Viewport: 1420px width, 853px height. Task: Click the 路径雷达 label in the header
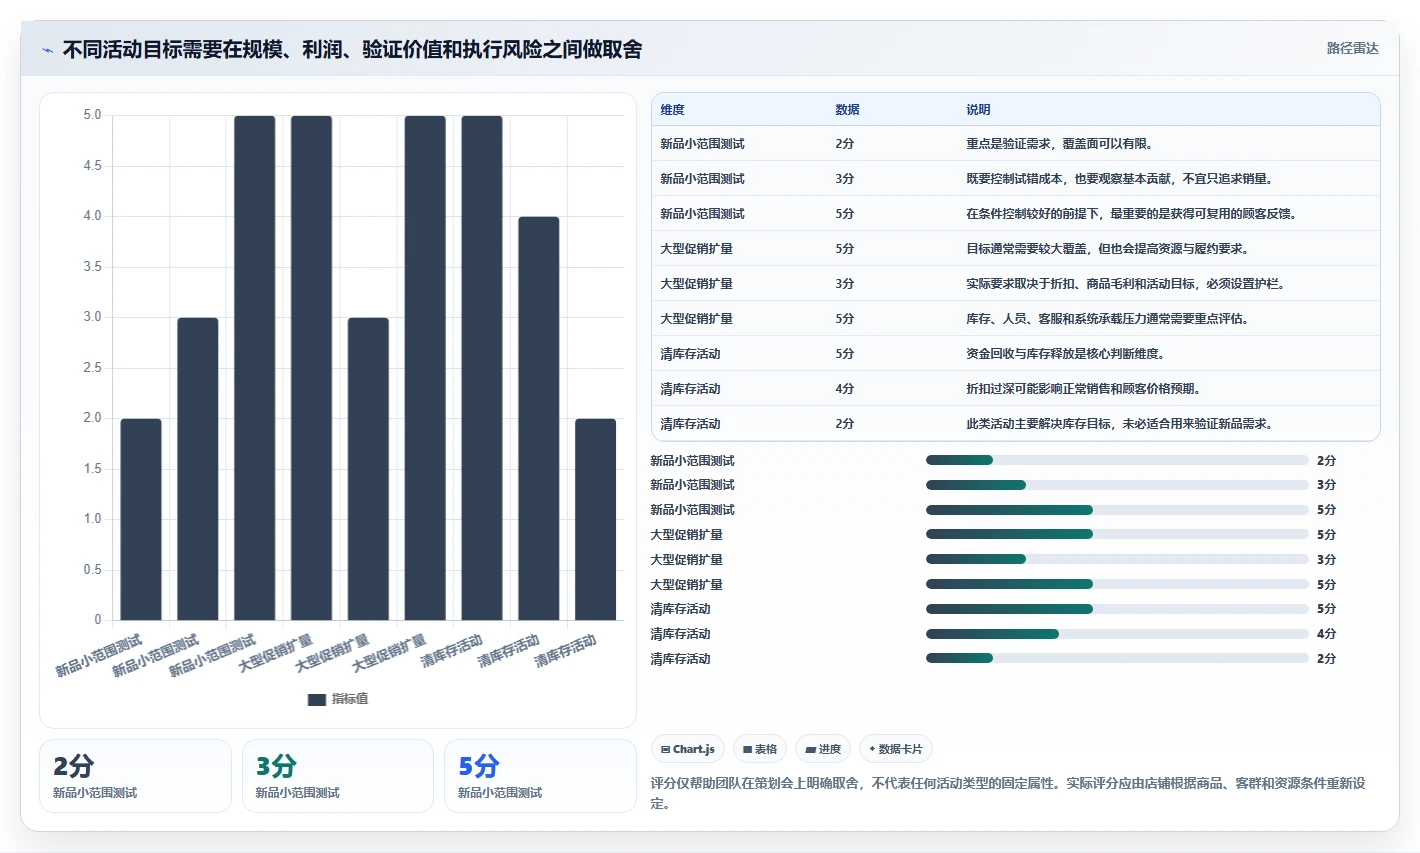(x=1352, y=48)
